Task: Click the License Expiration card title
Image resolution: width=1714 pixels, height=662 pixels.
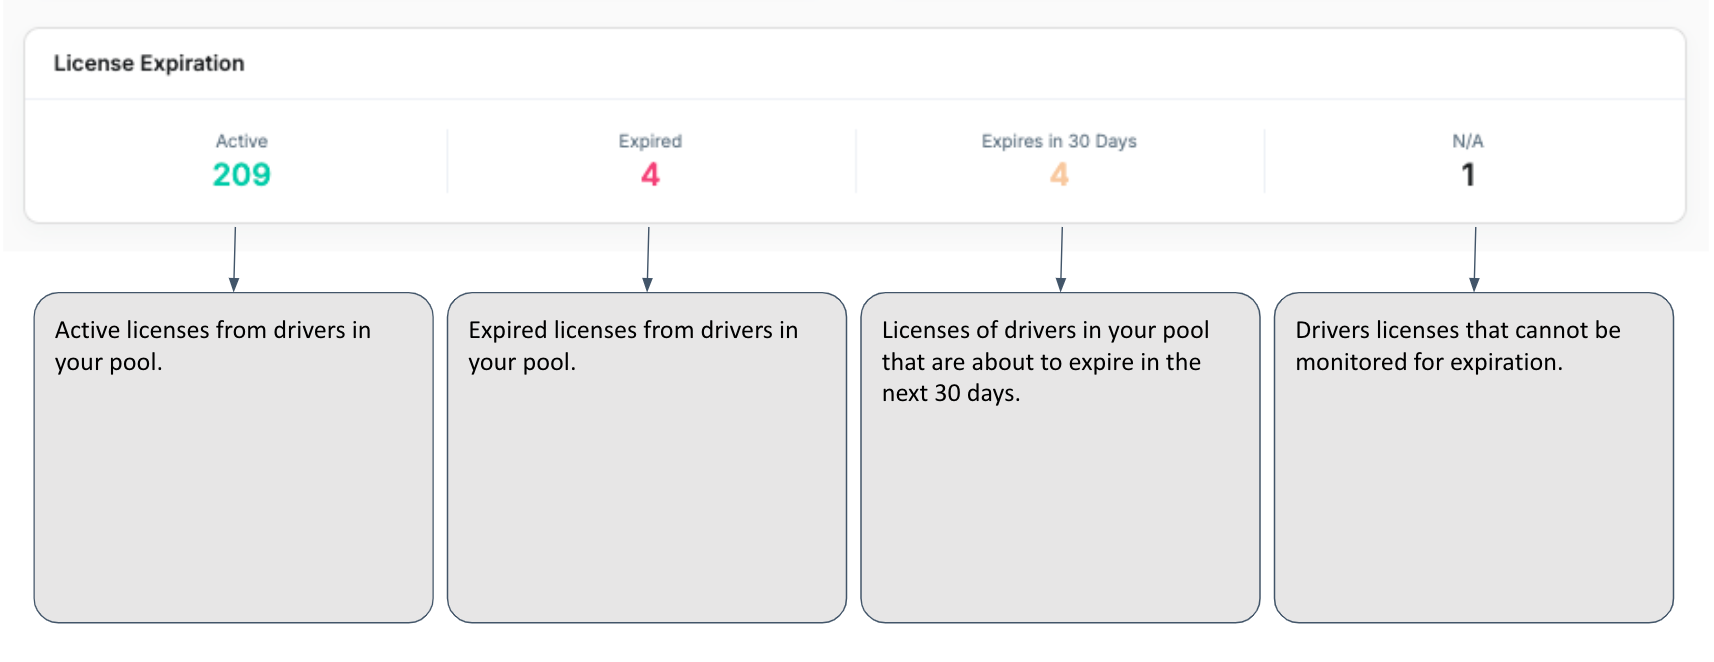Action: pos(149,63)
